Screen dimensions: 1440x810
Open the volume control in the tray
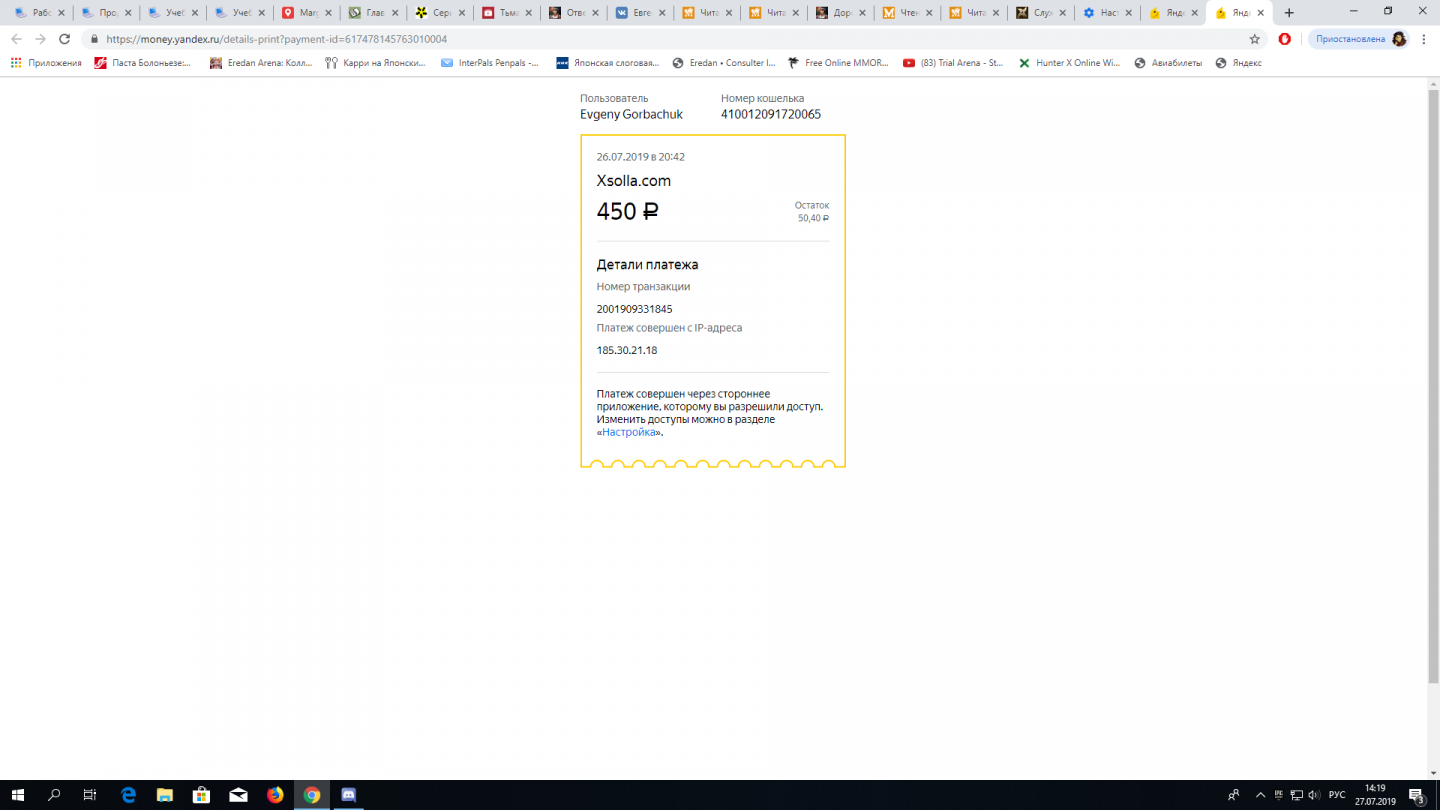coord(1314,795)
